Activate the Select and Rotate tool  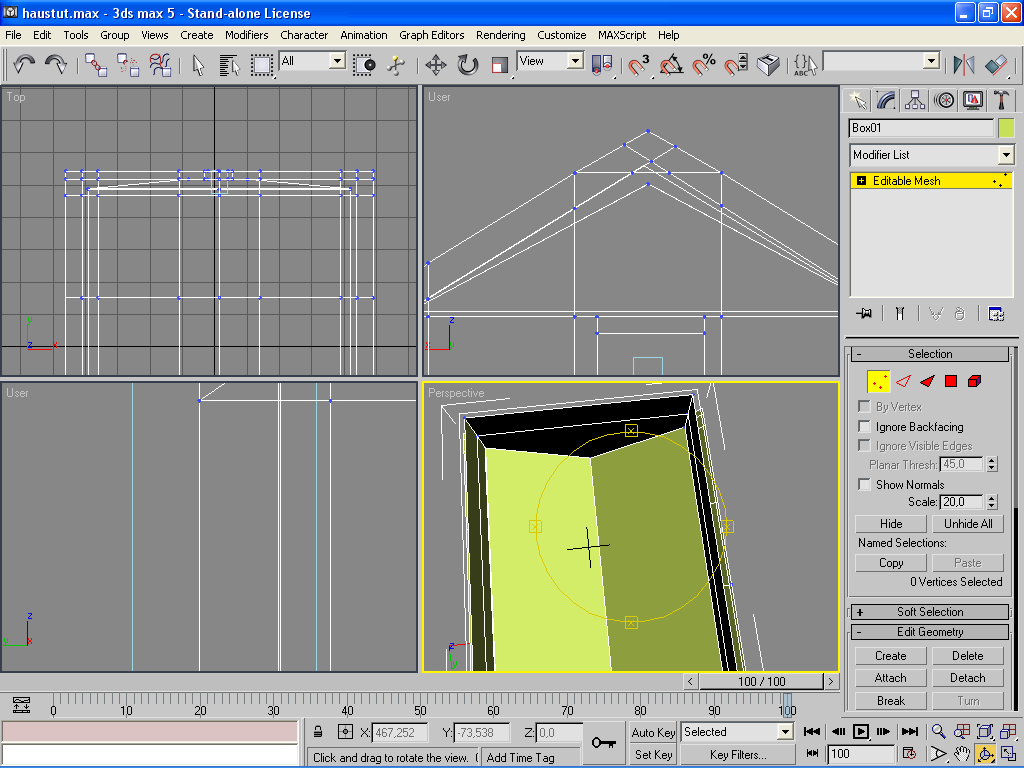468,65
